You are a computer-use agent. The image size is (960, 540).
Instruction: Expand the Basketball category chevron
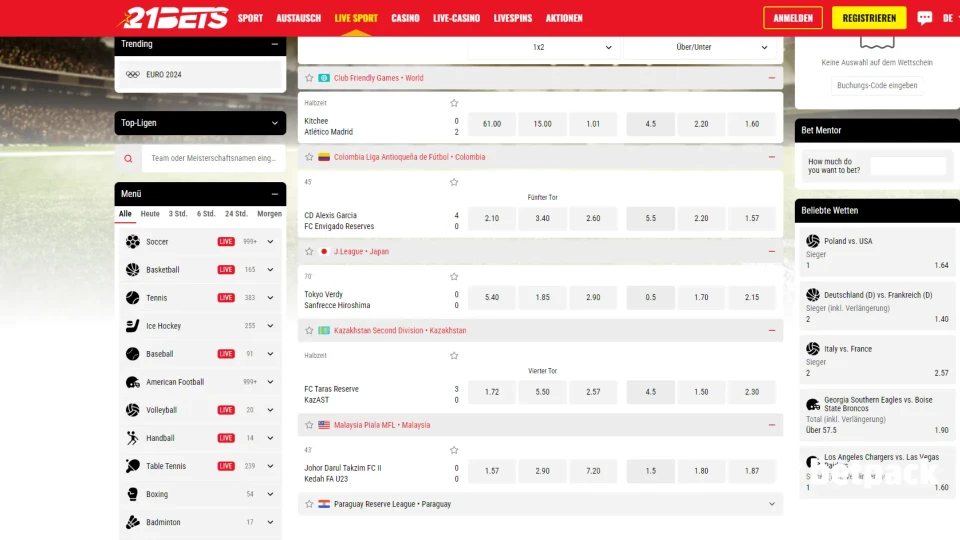click(x=270, y=269)
